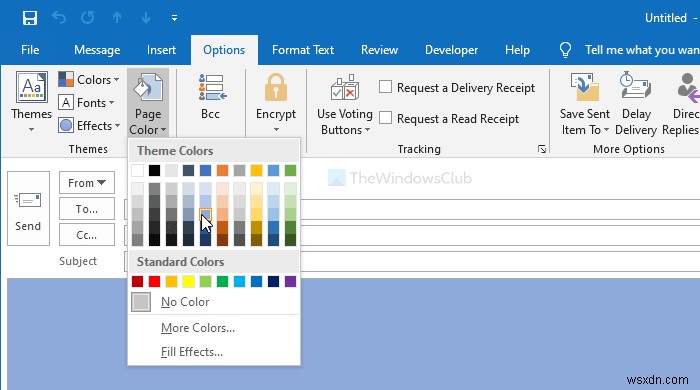The height and width of the screenshot is (390, 700).
Task: Choose the No Color option
Action: tap(214, 302)
